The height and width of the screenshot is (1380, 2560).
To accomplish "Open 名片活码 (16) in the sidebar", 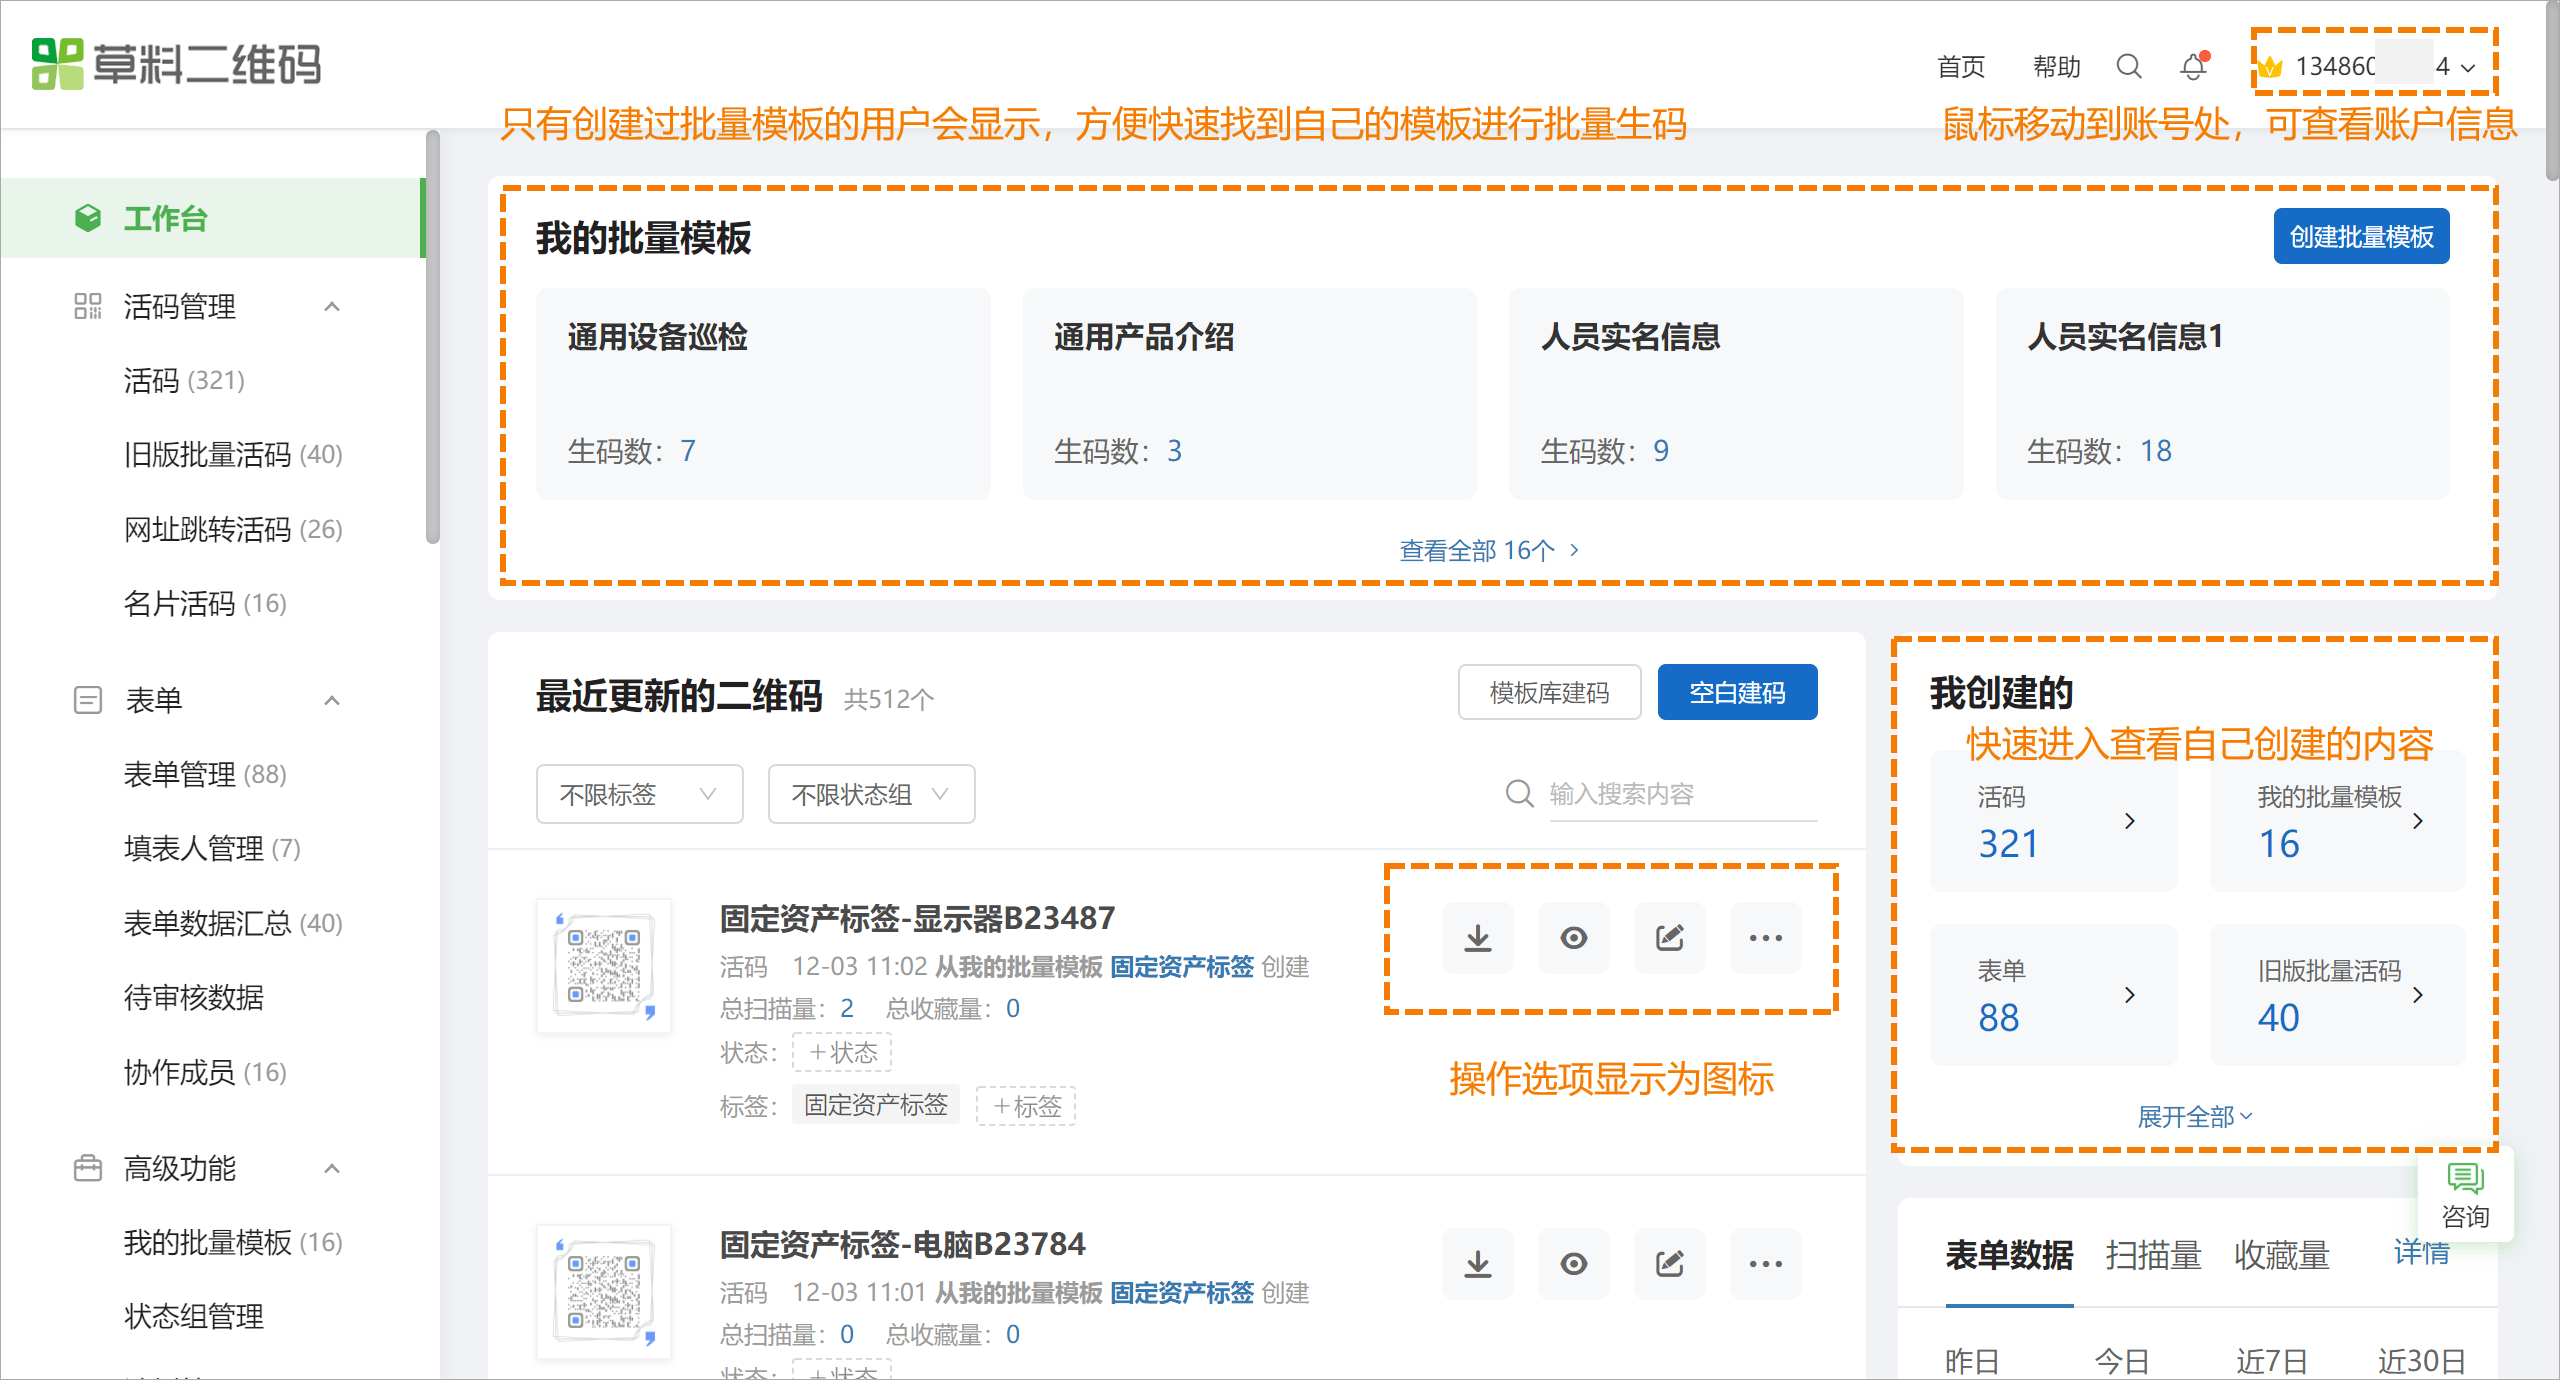I will point(205,604).
